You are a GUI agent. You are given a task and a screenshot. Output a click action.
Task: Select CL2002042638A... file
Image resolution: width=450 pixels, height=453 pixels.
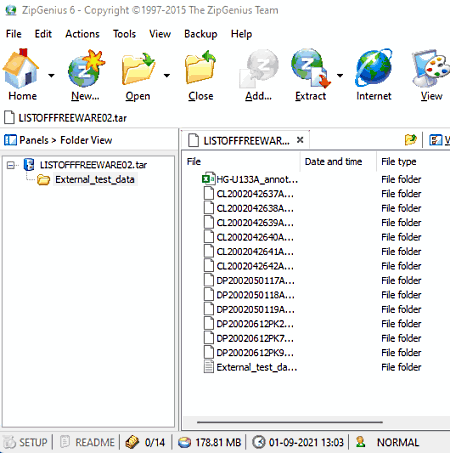tap(255, 208)
